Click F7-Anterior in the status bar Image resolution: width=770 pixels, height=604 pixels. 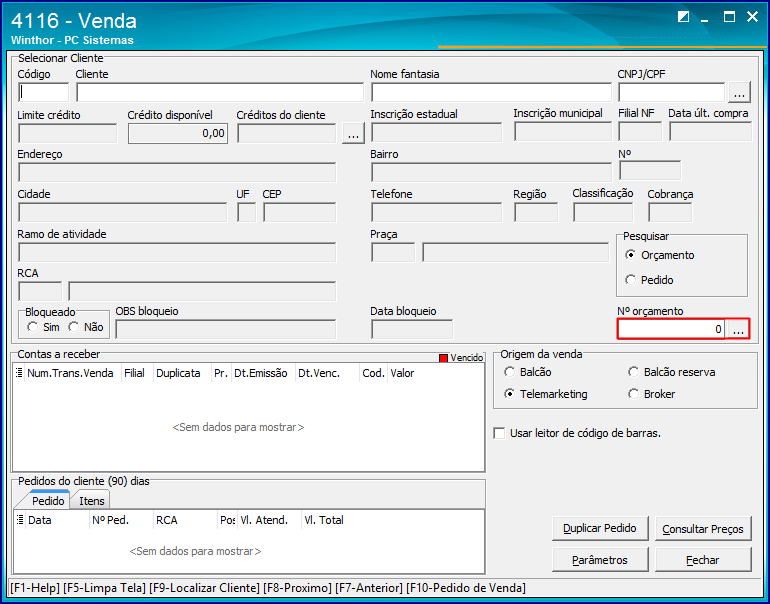[x=369, y=588]
